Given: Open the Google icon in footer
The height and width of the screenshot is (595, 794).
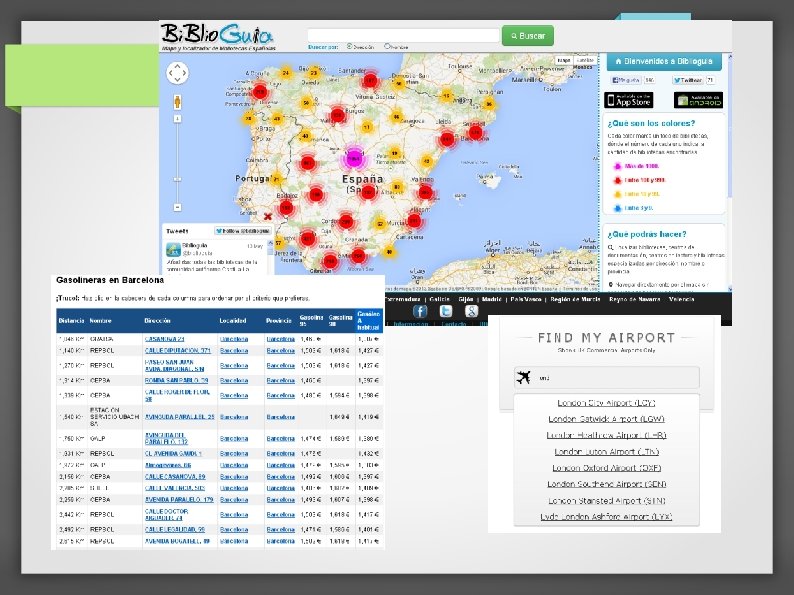Looking at the screenshot, I should click(471, 311).
